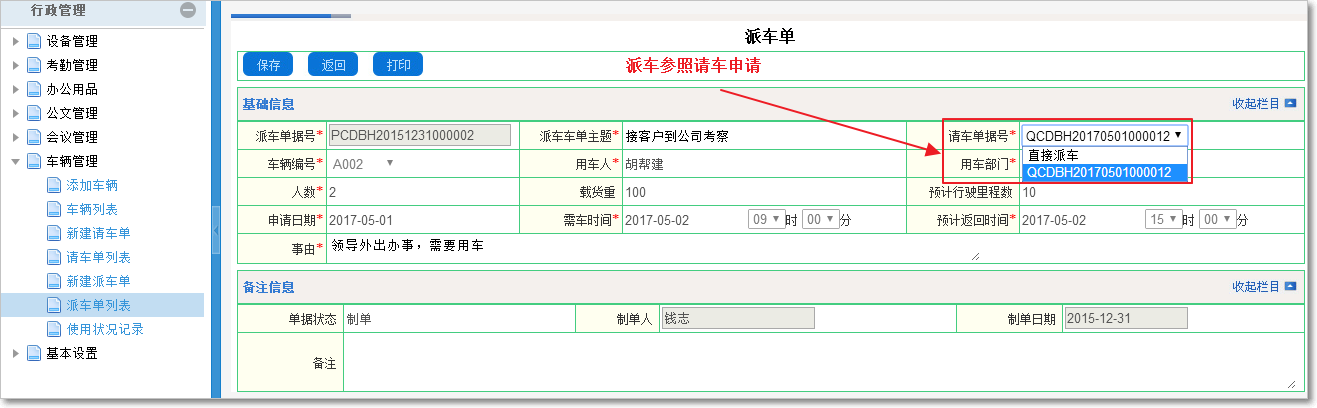Open the 需车时间 hour dropdown
The height and width of the screenshot is (408, 1317).
(x=762, y=219)
